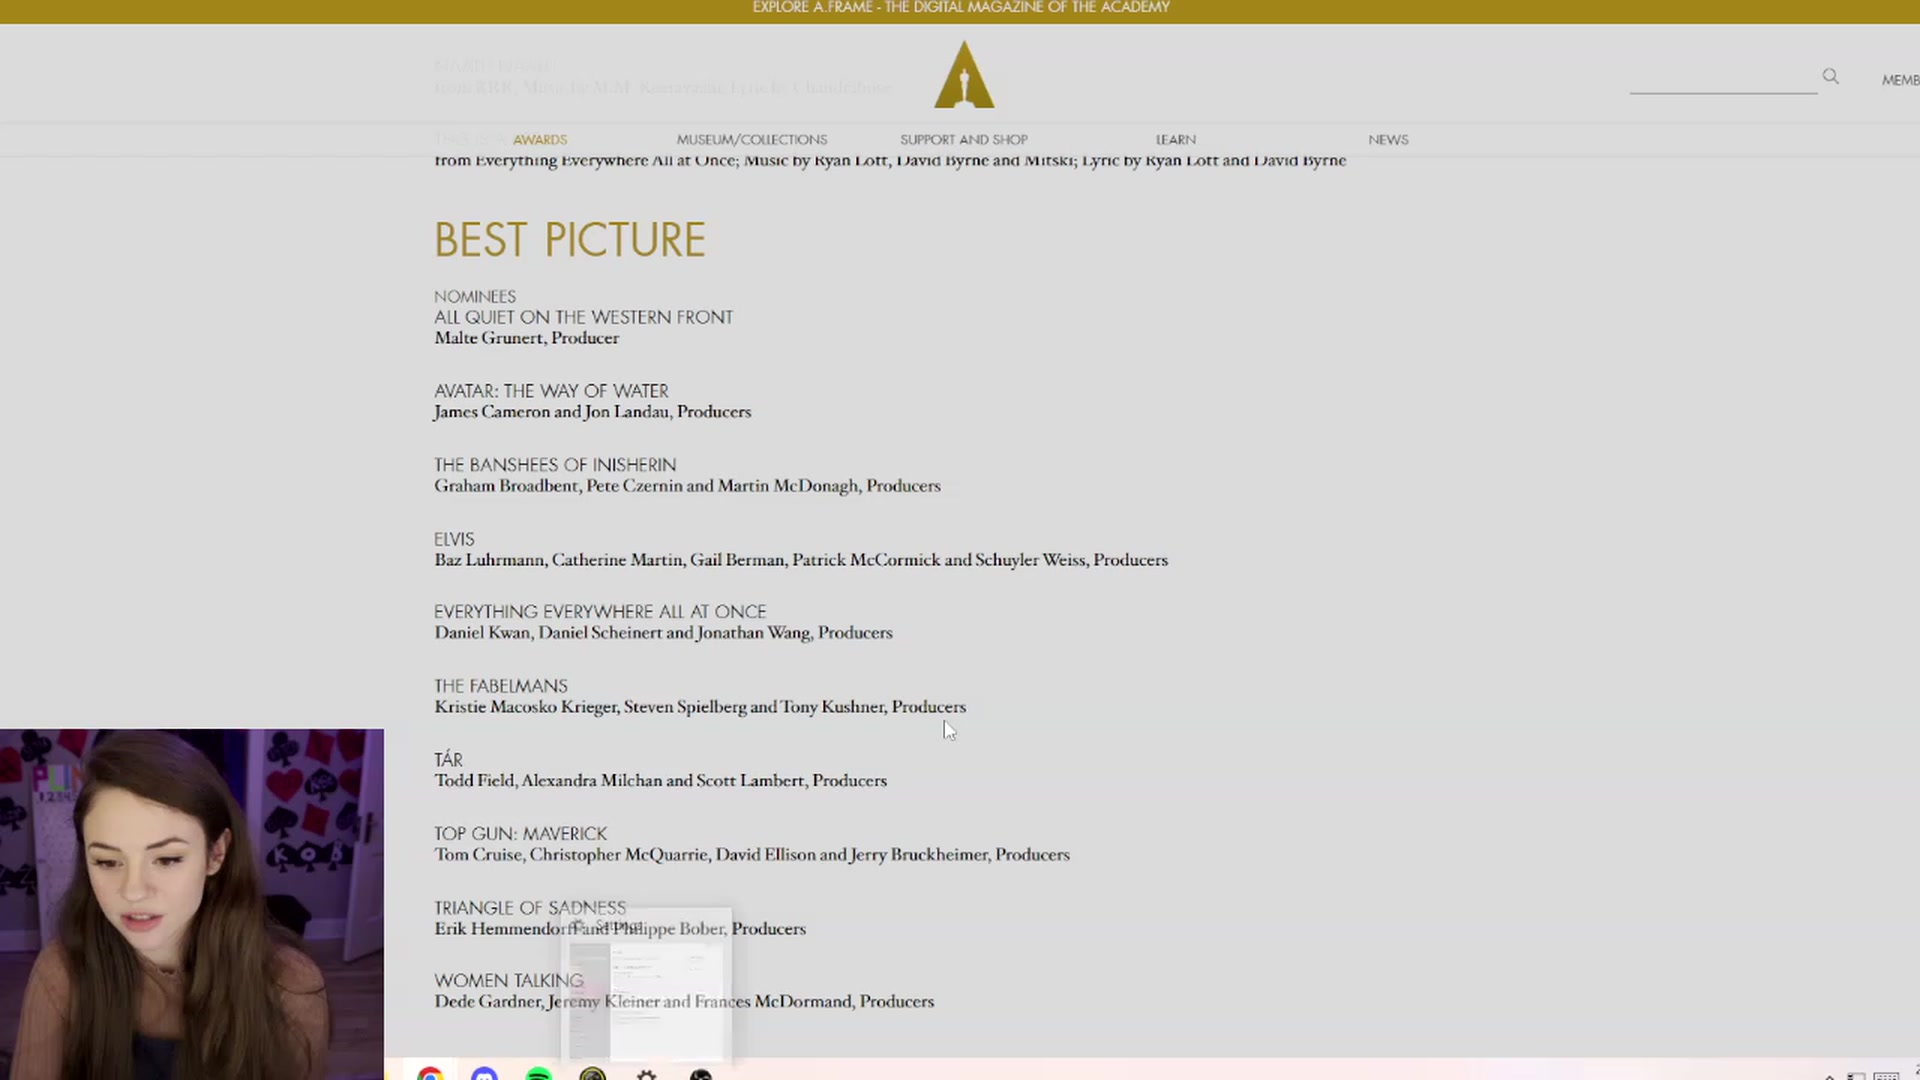Click Daniel Kwan producers credit line

click(x=663, y=633)
